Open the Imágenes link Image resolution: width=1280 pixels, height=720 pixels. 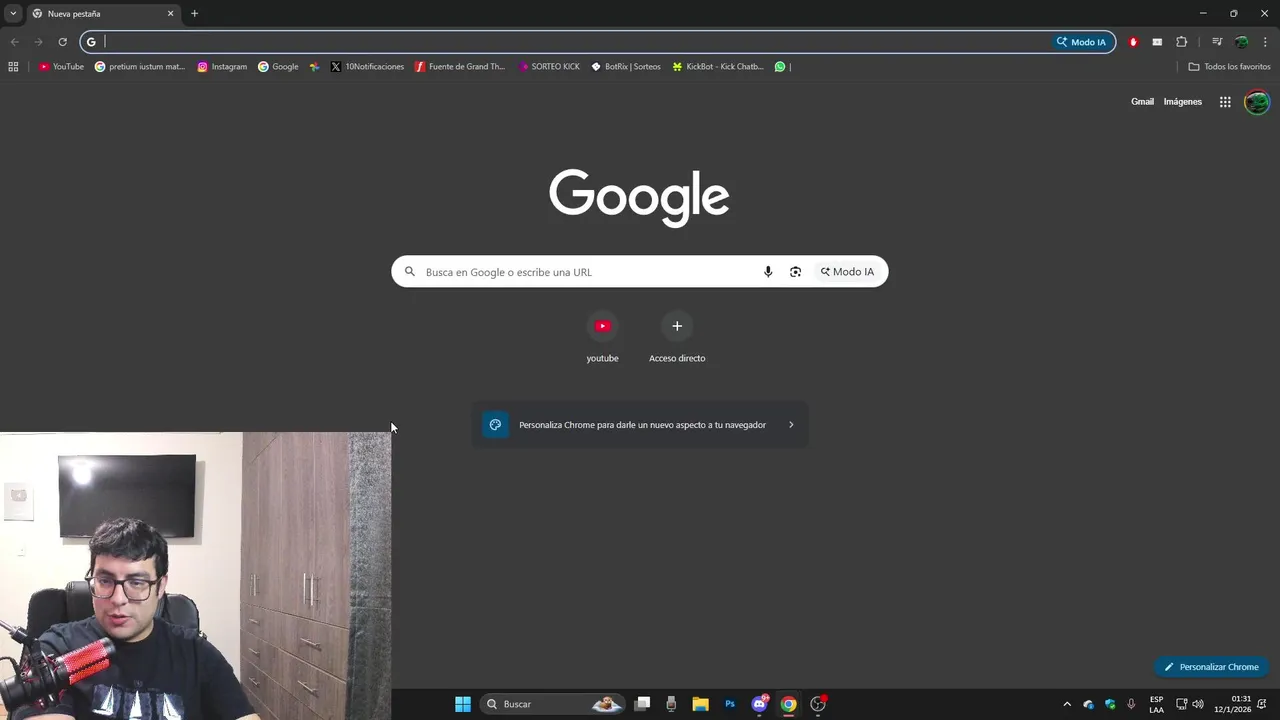click(1182, 102)
